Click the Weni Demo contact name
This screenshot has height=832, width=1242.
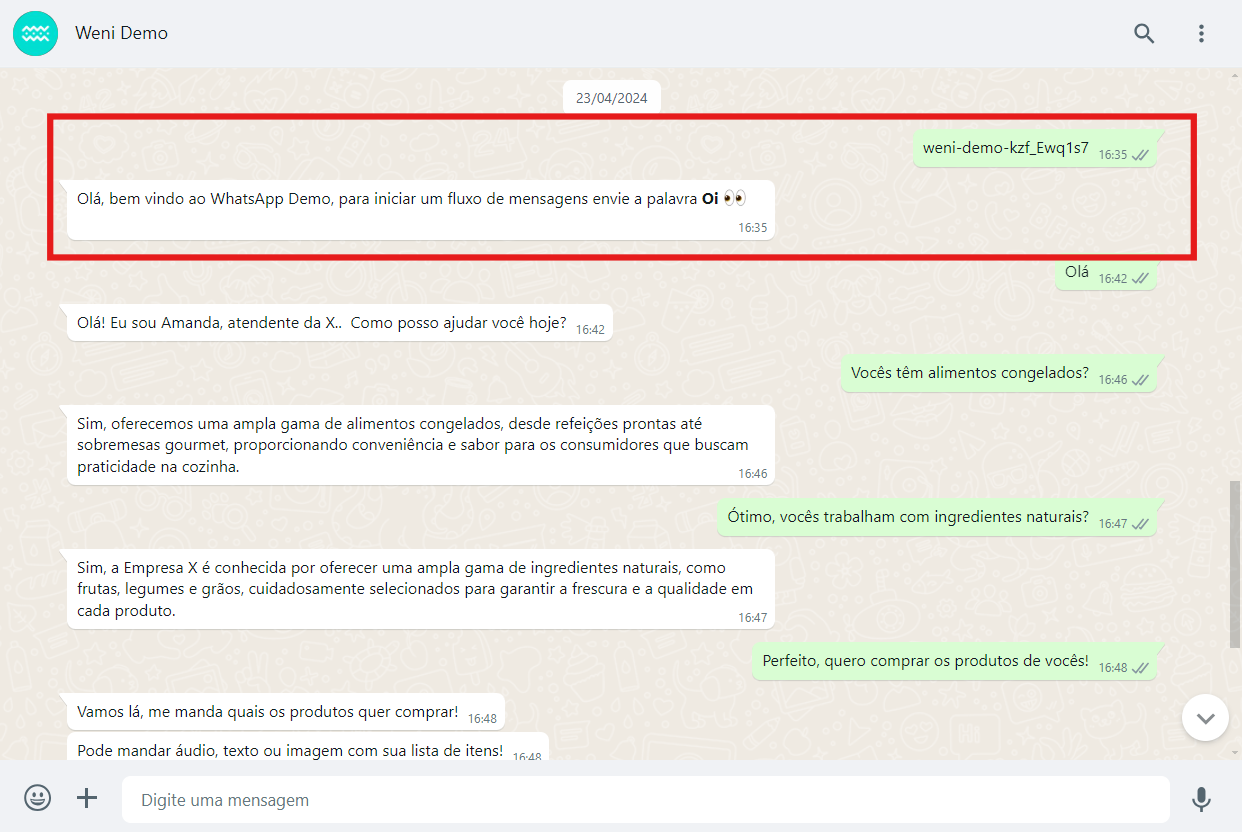pyautogui.click(x=121, y=33)
